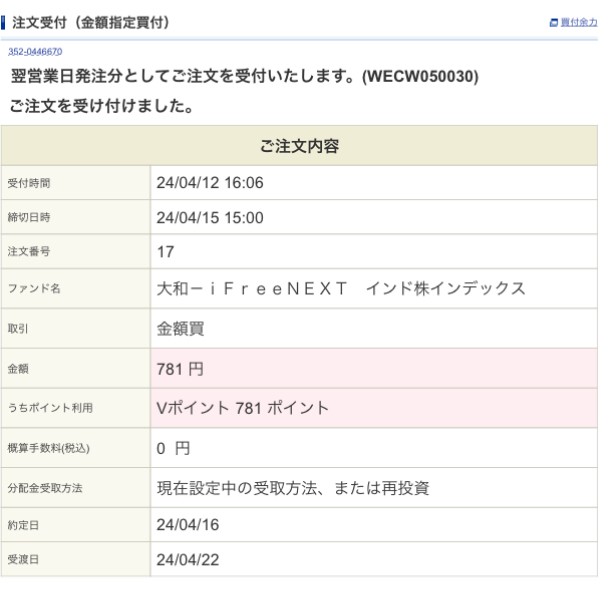Click the 781 円 amount cell

180,369
